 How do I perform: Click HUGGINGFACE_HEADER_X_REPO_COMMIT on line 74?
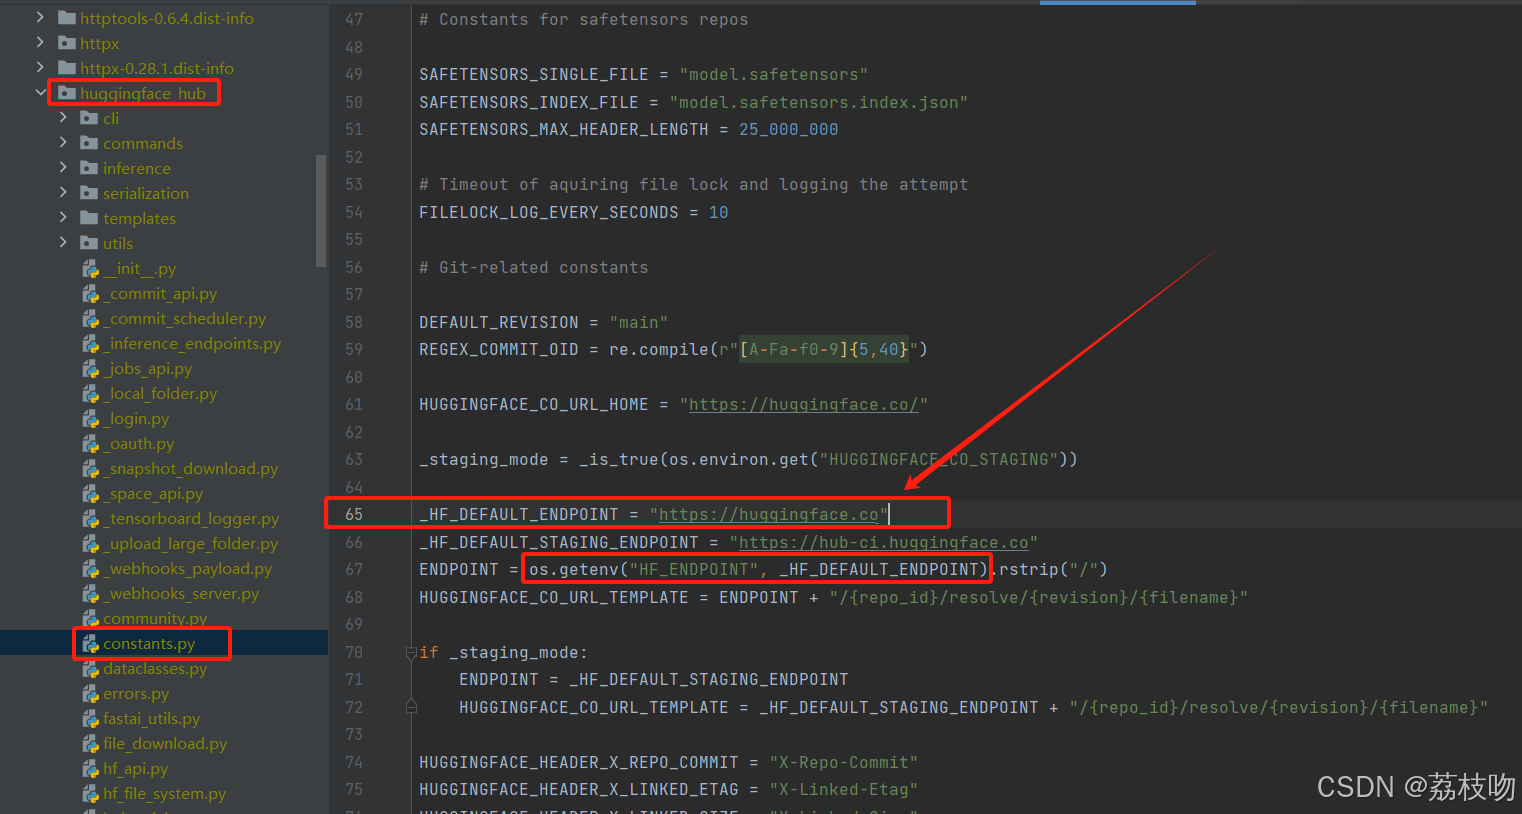click(x=579, y=762)
